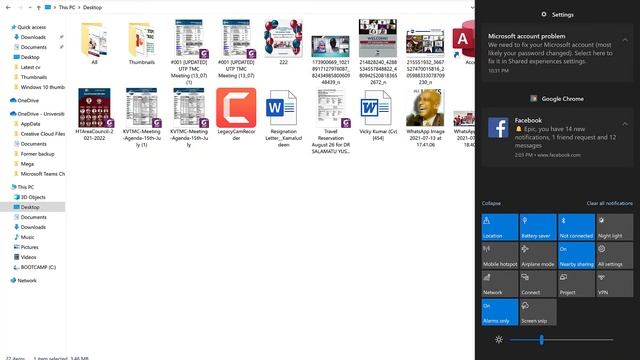
Task: Open the recent locations dropdown arrow
Action: coord(30,7)
